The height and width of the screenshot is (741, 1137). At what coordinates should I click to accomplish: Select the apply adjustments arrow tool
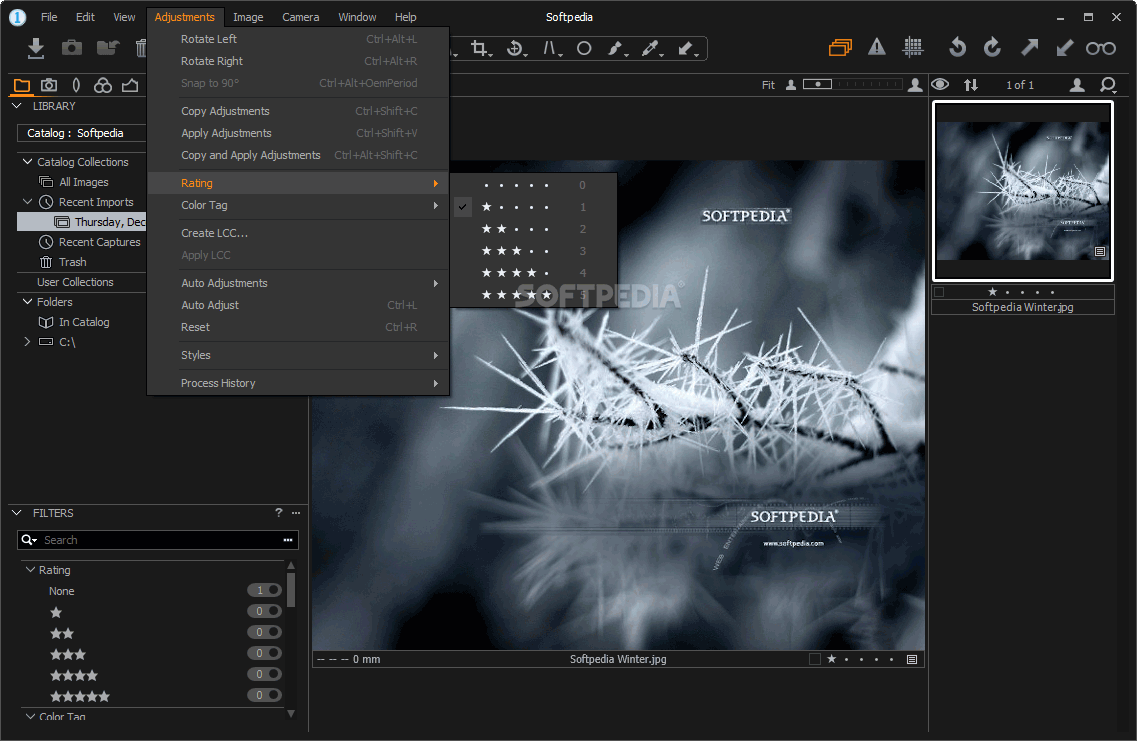pos(687,49)
